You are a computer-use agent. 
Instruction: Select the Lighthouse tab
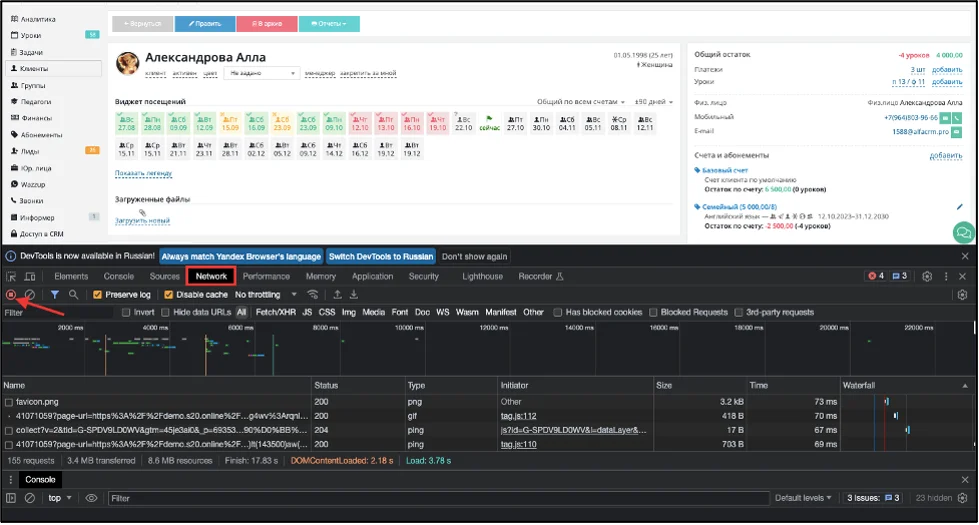pos(482,277)
